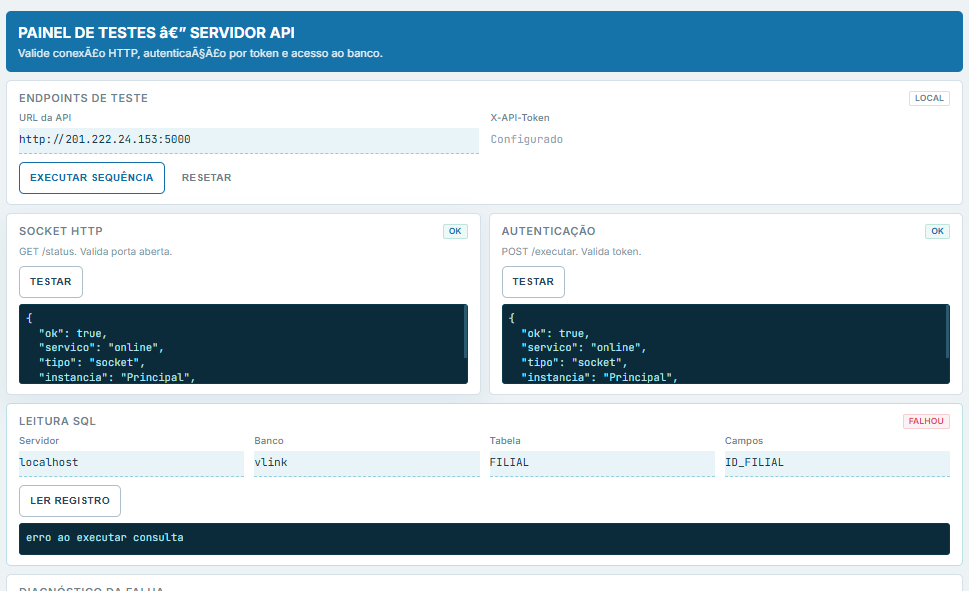This screenshot has height=591, width=969.
Task: Edit the Campos field containing ID_FILIAL
Action: [x=837, y=463]
